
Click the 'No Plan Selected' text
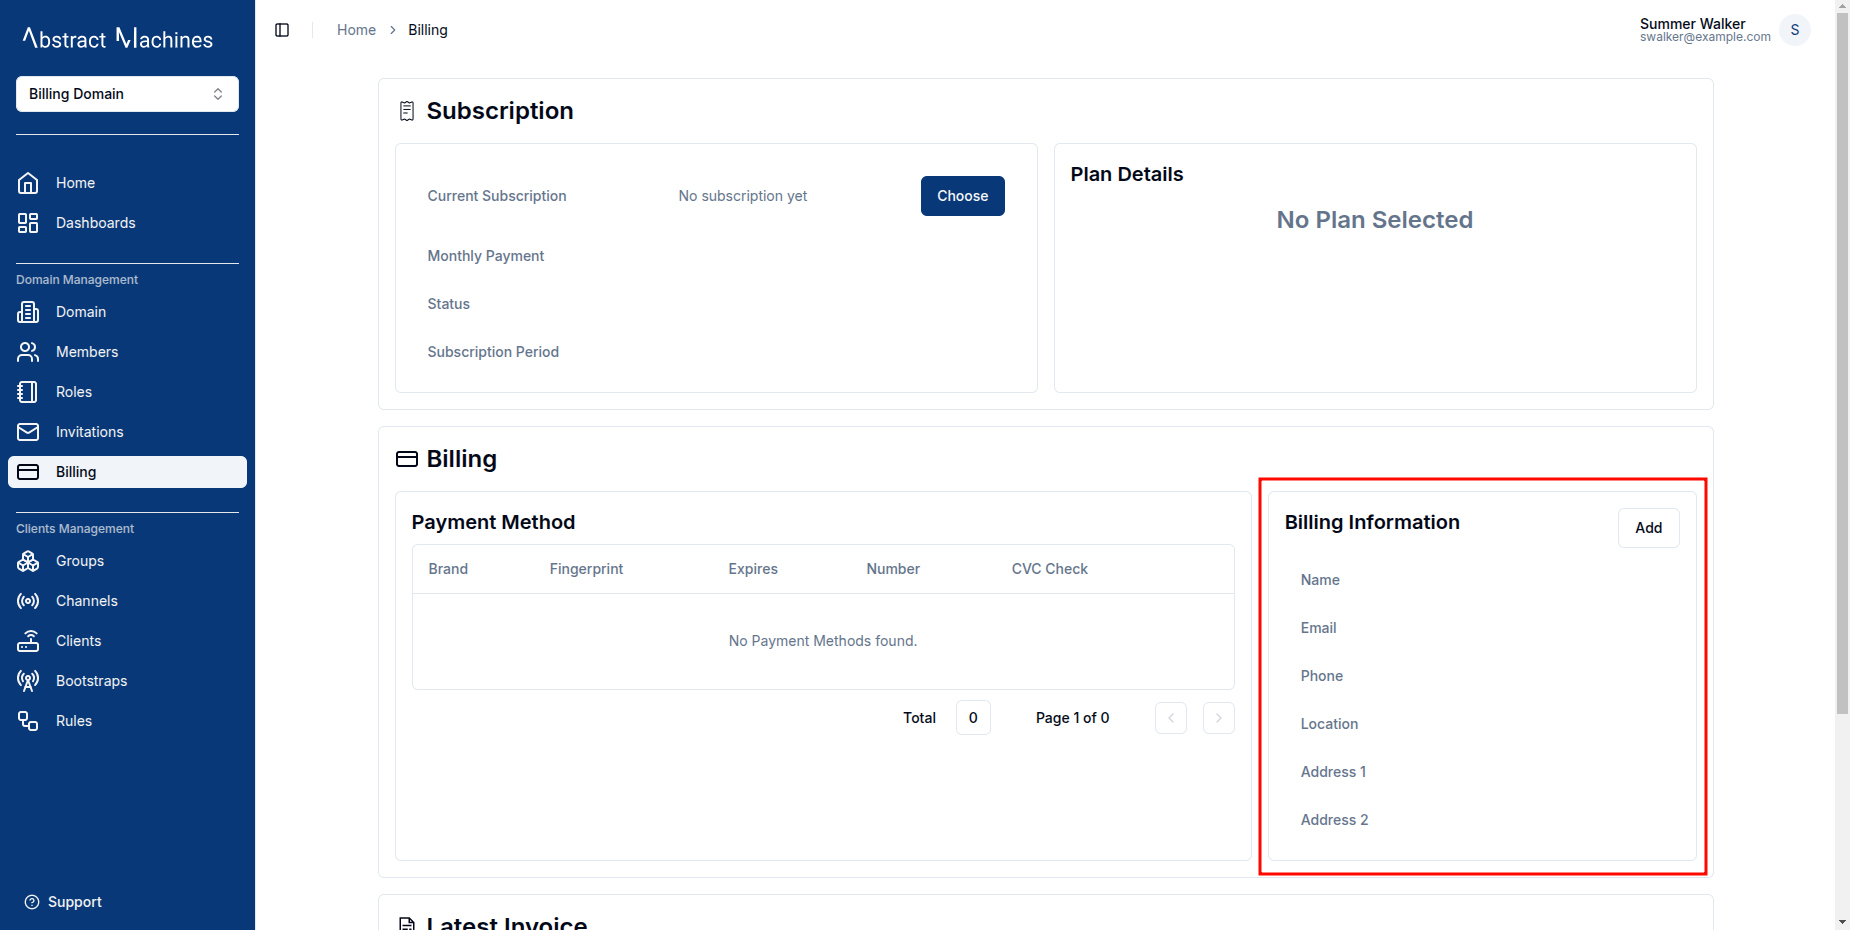(1375, 220)
